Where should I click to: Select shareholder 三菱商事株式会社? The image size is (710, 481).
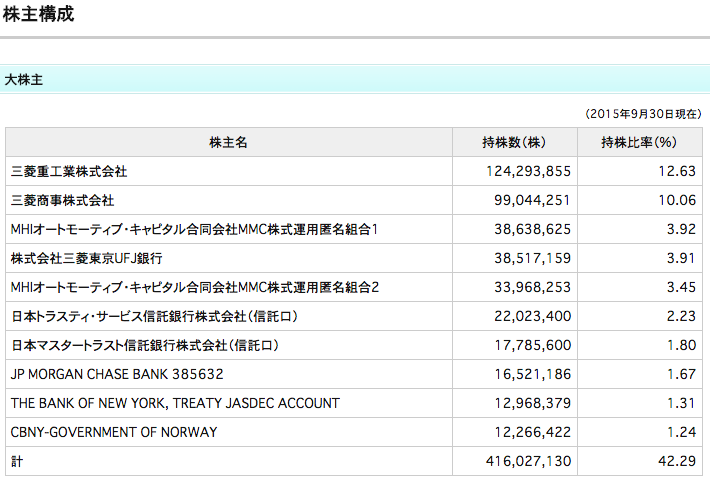[x=62, y=200]
